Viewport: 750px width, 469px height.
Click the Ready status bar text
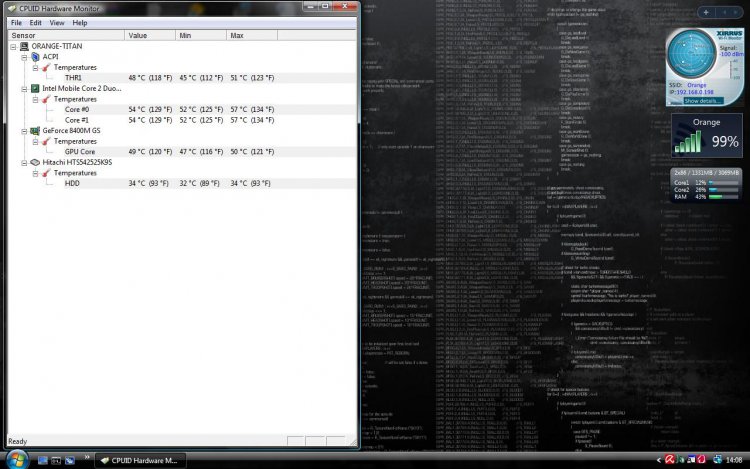18,441
